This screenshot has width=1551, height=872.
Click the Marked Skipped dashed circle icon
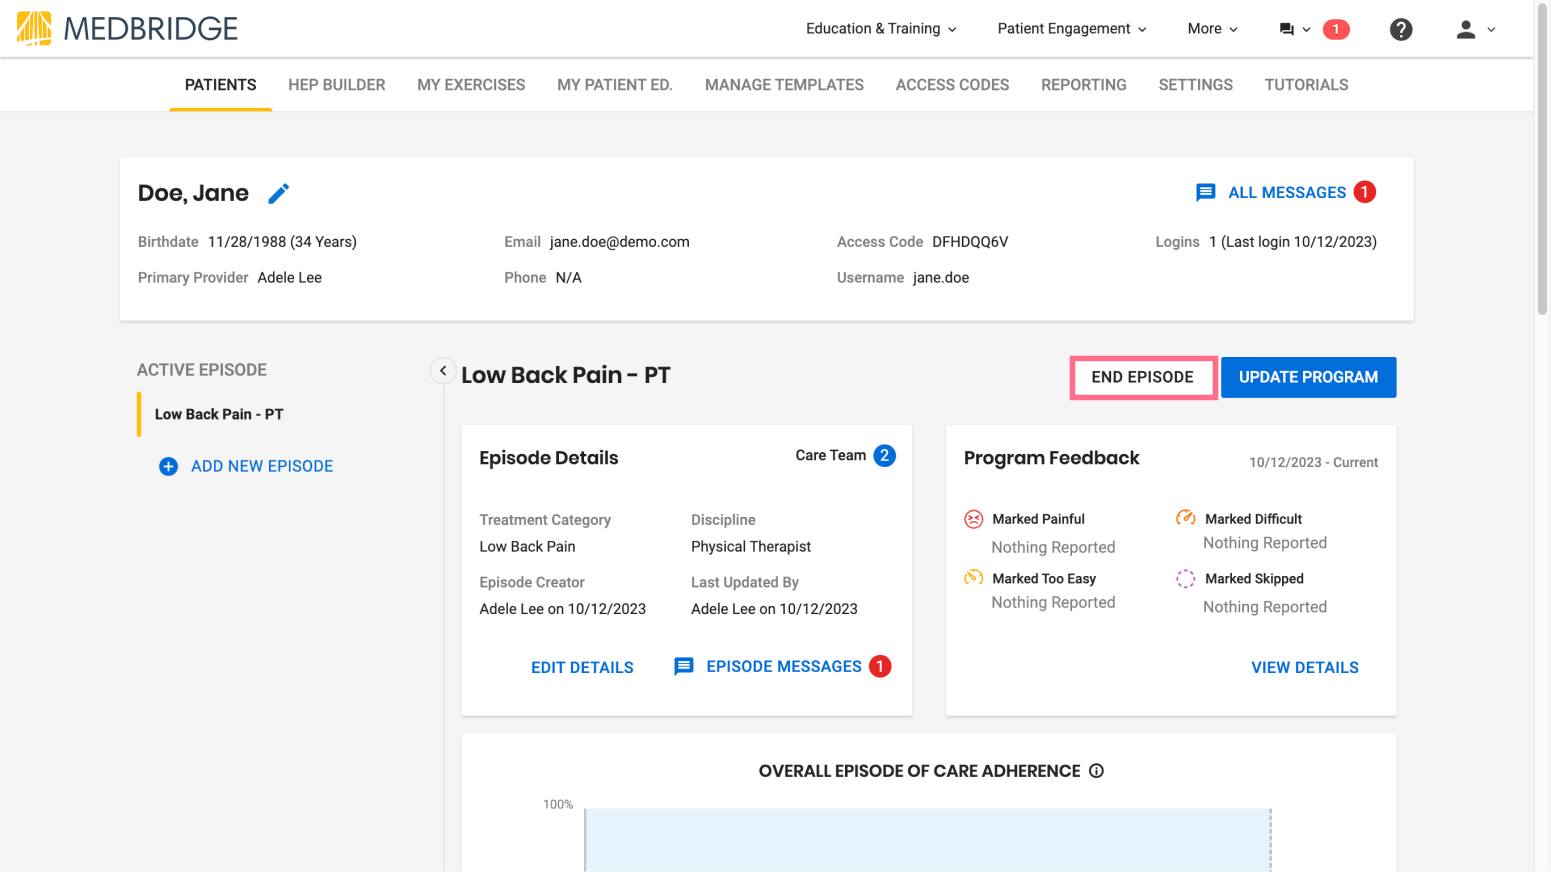coord(1186,579)
